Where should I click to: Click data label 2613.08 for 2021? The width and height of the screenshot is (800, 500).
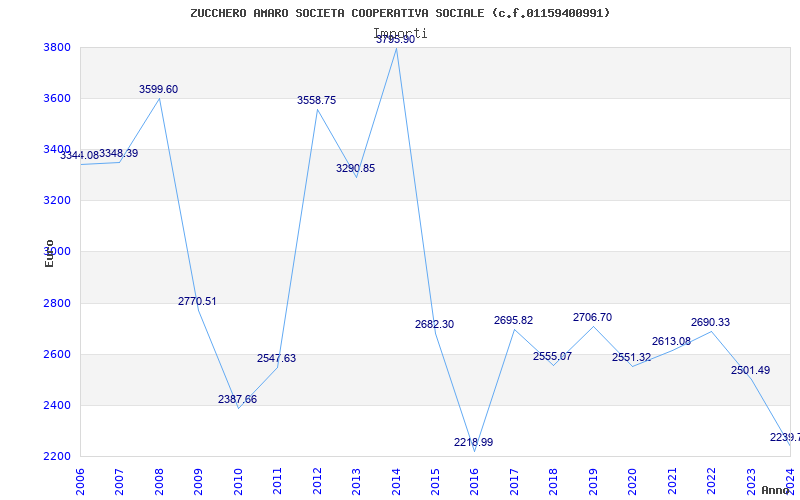coord(671,341)
